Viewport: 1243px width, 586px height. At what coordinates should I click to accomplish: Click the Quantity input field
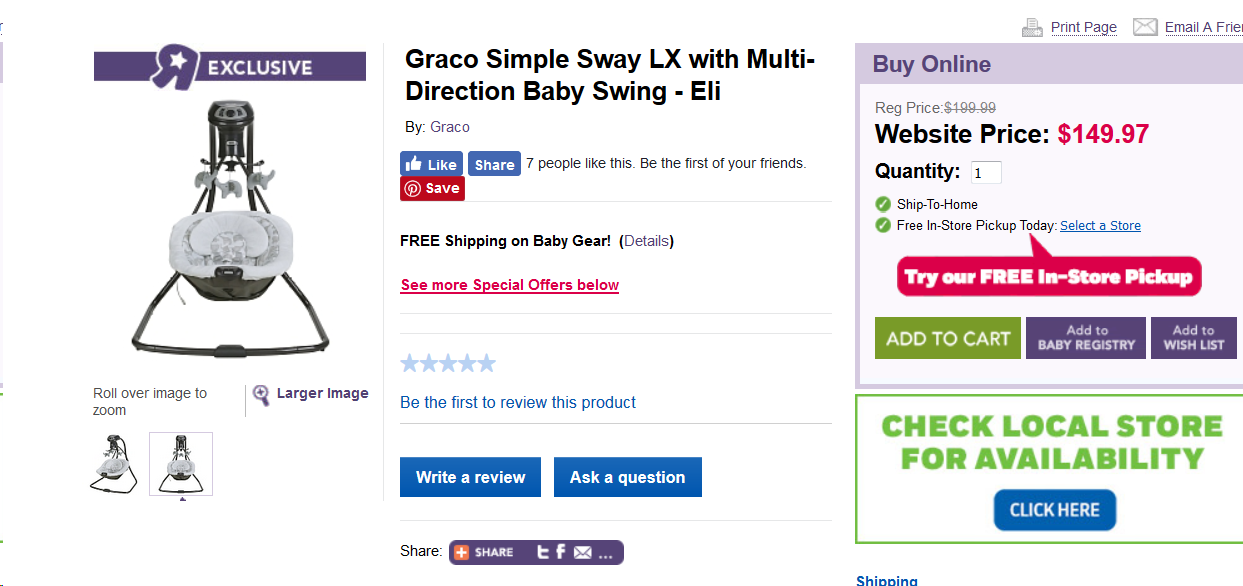(986, 172)
